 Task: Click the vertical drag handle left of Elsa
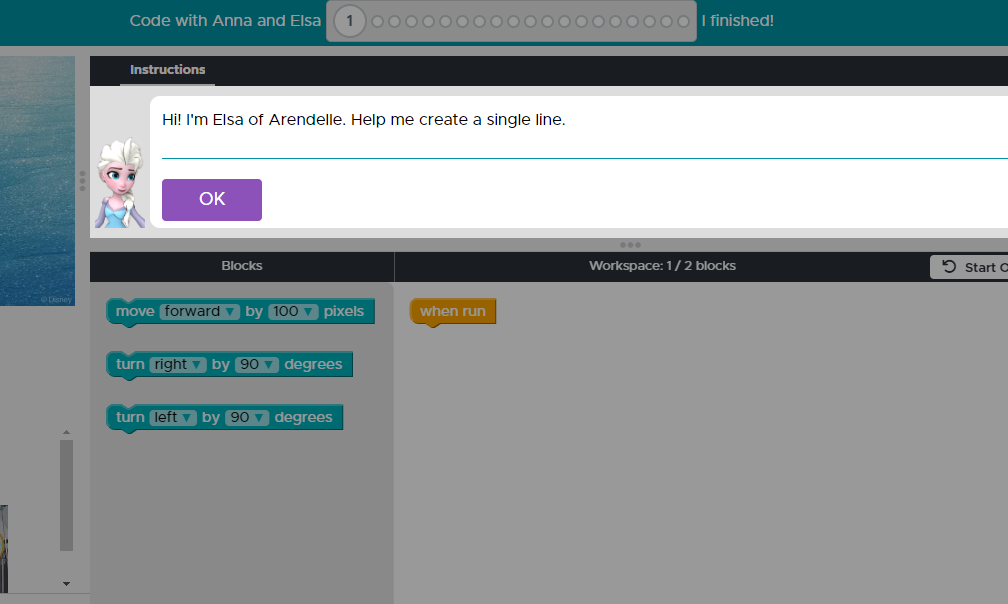(x=82, y=181)
